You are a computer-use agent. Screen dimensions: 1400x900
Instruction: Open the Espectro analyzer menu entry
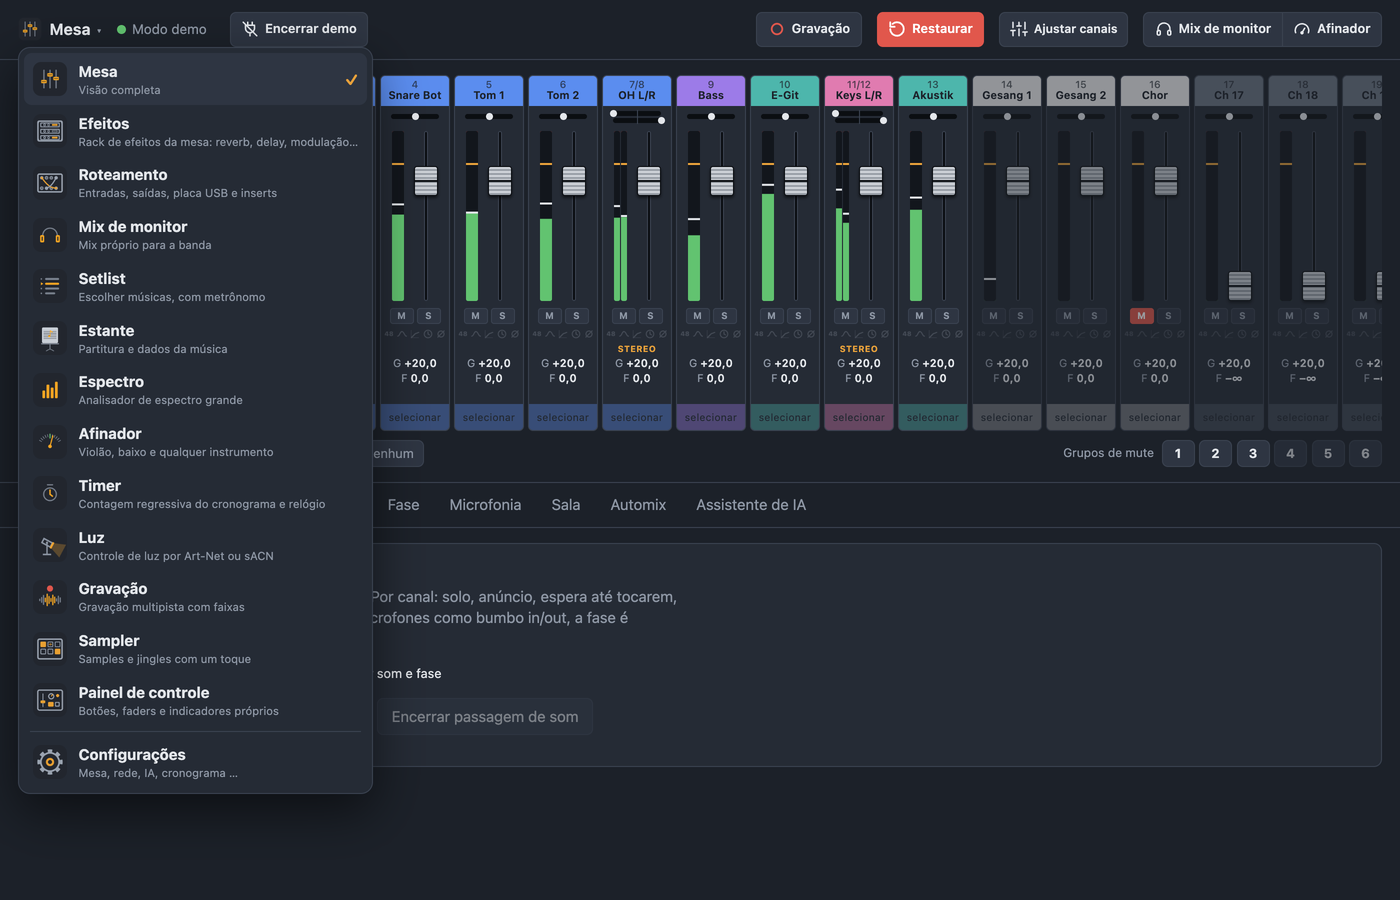tap(195, 390)
